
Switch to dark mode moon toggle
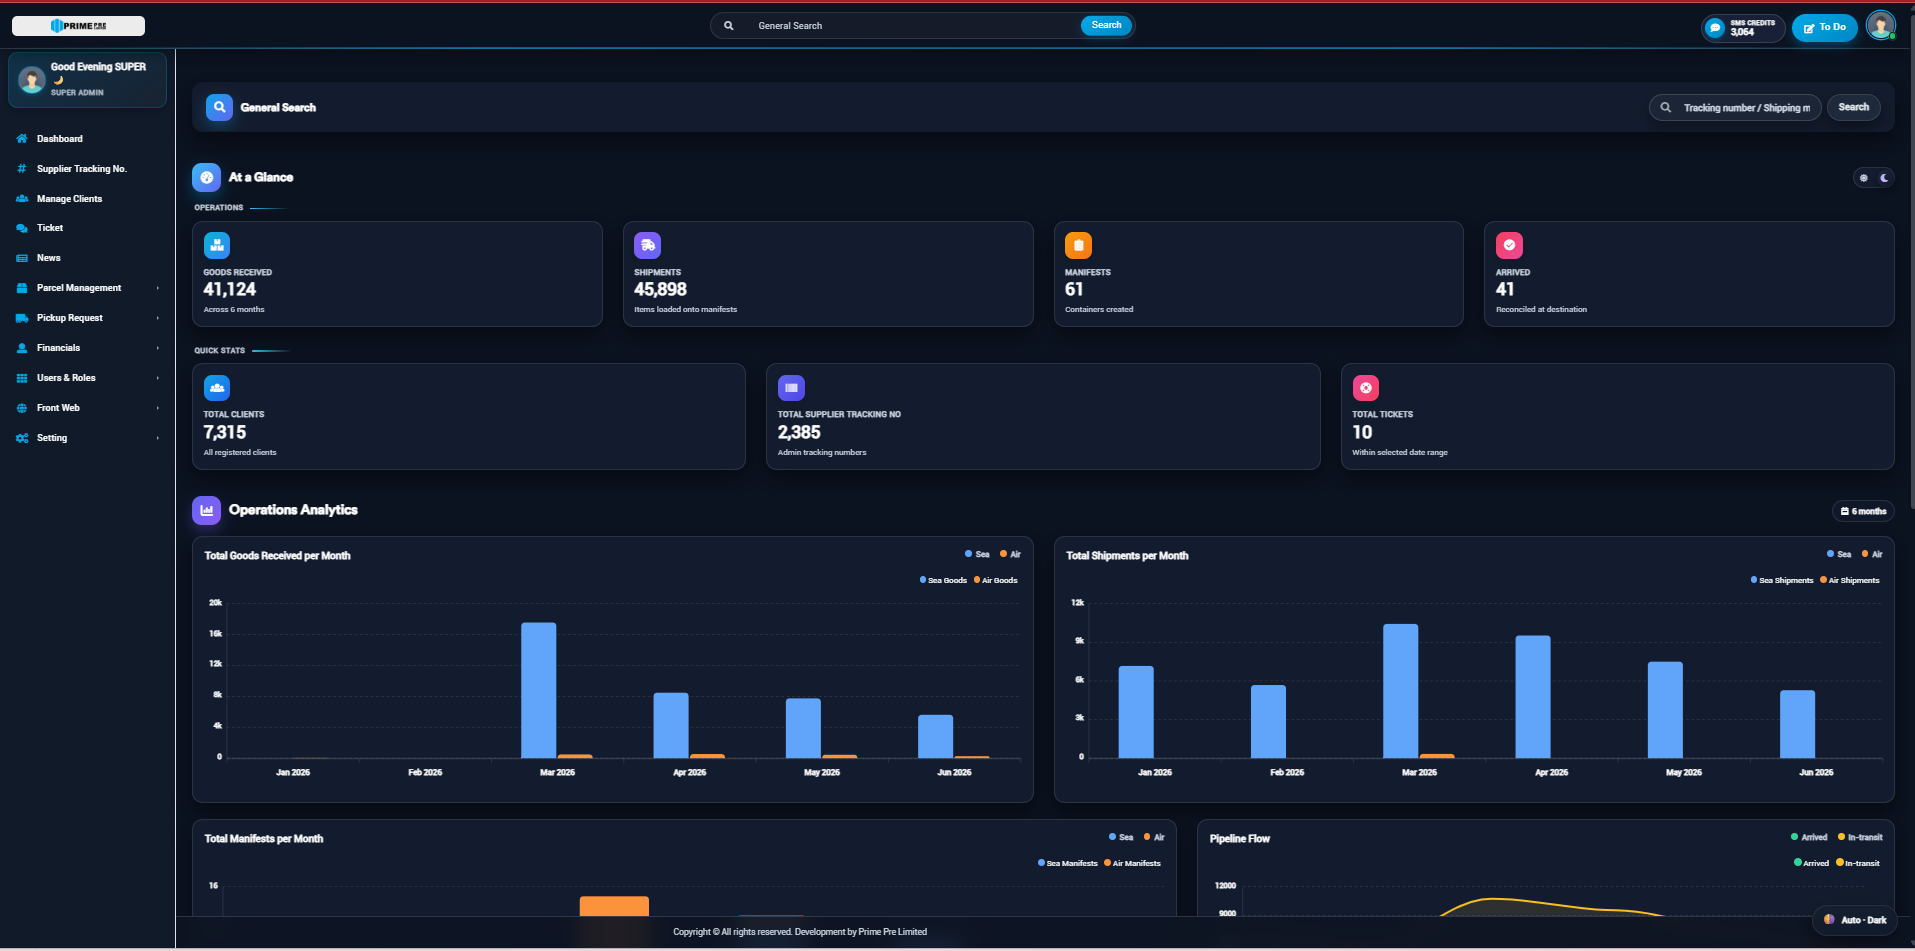[1884, 178]
